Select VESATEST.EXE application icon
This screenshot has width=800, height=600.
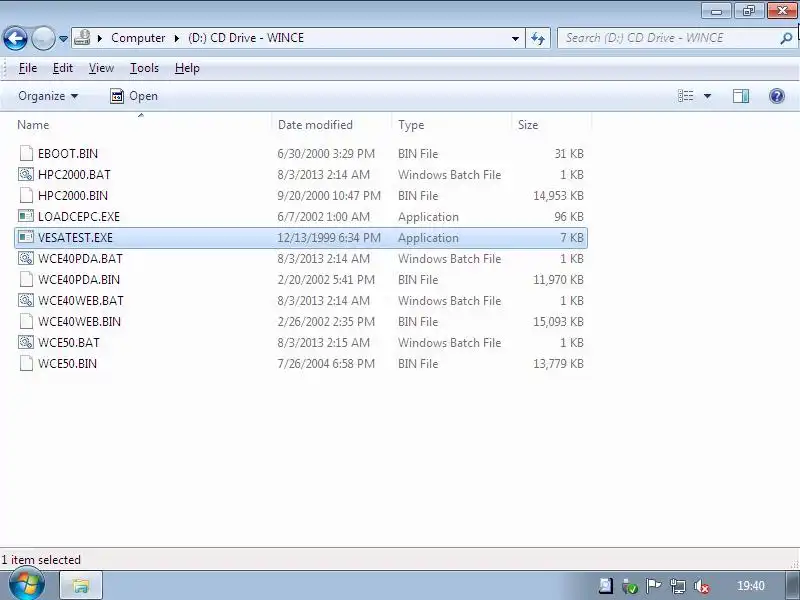coord(26,237)
